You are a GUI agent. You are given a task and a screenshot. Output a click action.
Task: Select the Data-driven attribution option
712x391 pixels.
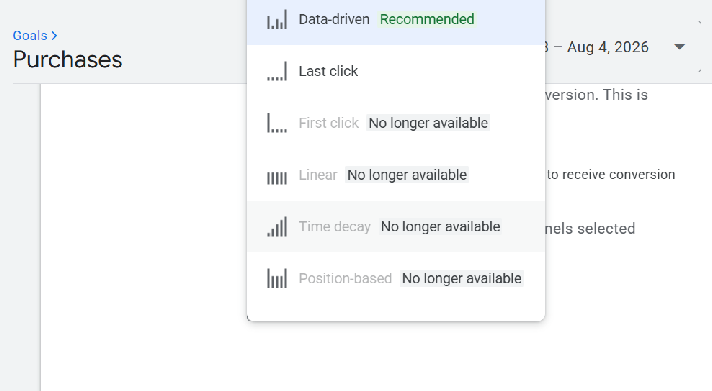(396, 20)
